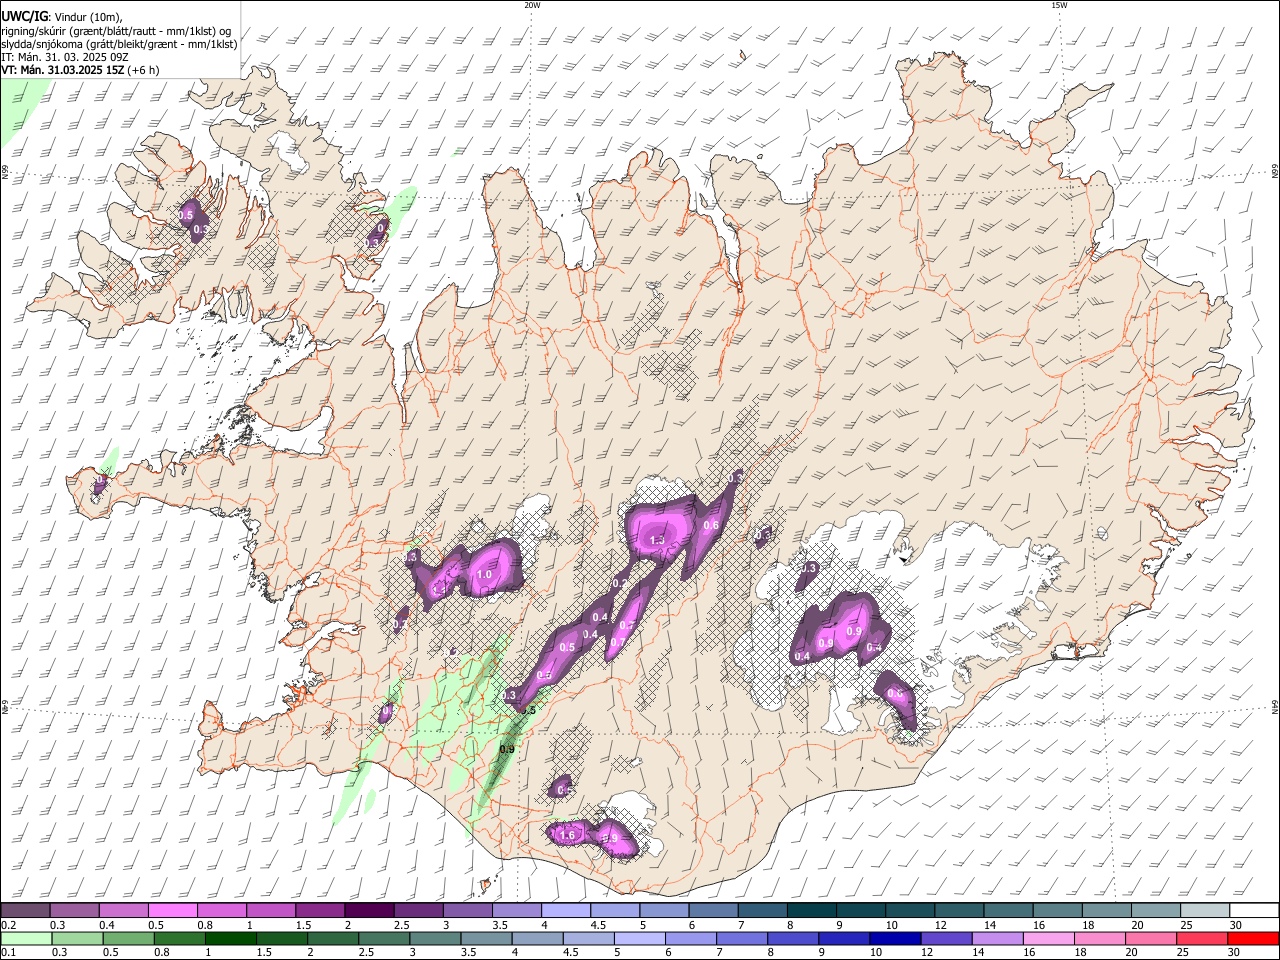Click the lower scale swatch between 3.5 and 4
Image resolution: width=1280 pixels, height=960 pixels.
click(x=485, y=938)
